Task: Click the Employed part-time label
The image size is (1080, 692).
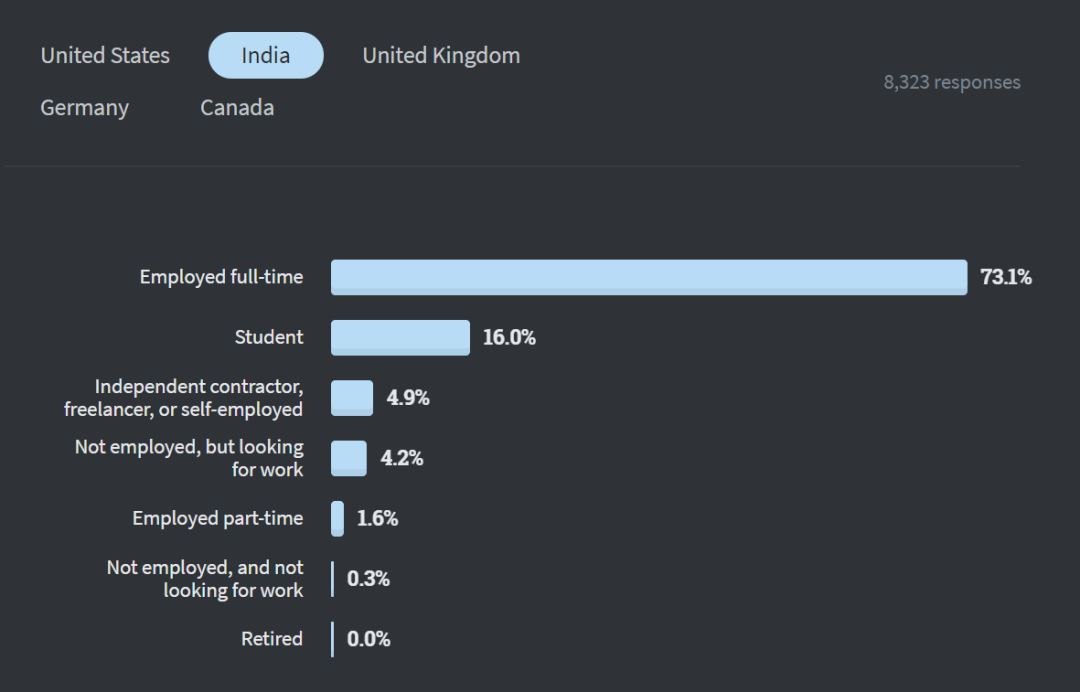Action: click(x=218, y=518)
